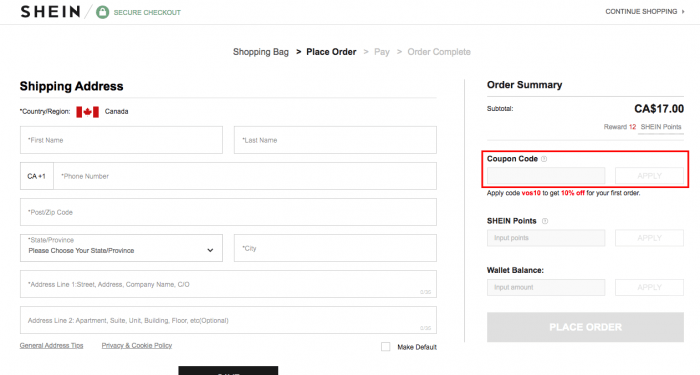Click the Post/Zip Code field

[x=228, y=212]
